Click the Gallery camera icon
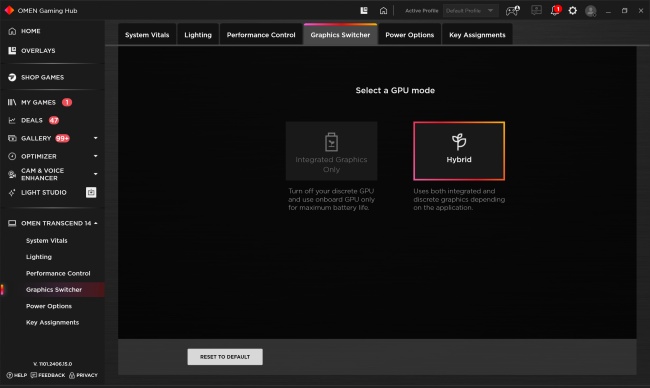Screen dimensions: 650x388 tap(12, 138)
